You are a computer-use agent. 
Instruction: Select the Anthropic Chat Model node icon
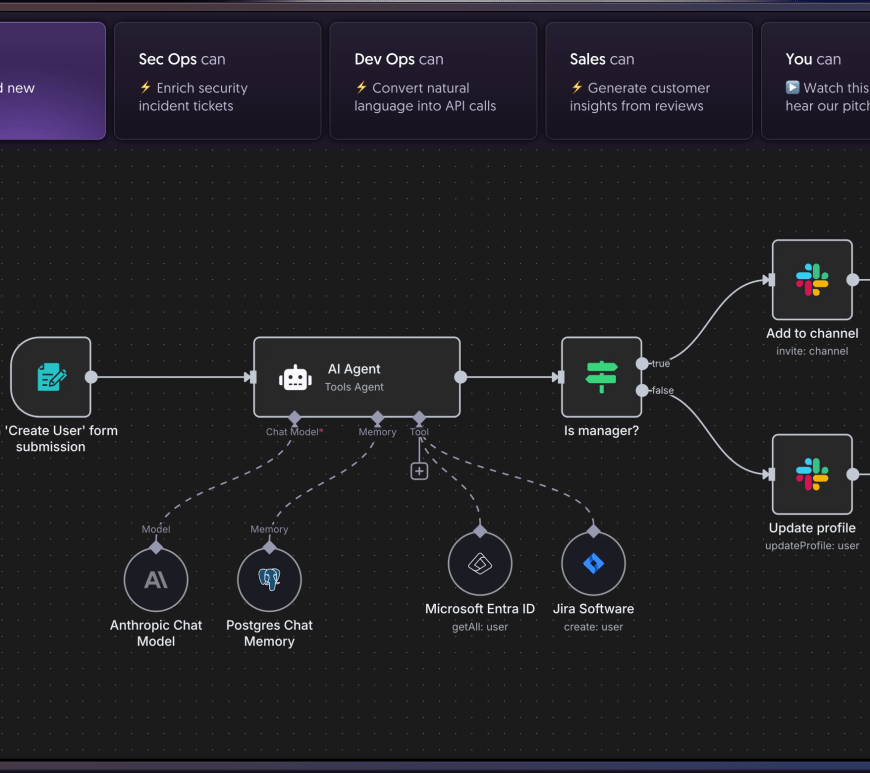coord(156,579)
